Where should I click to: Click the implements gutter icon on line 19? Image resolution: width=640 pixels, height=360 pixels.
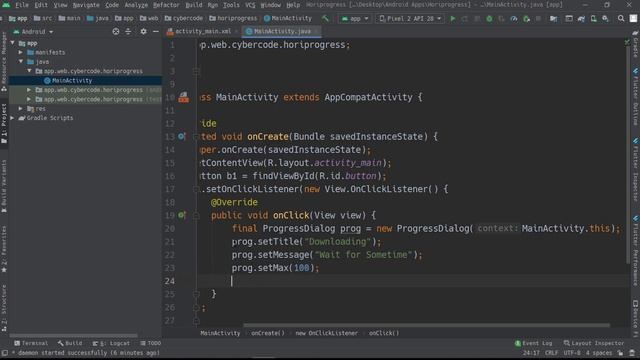coord(182,215)
